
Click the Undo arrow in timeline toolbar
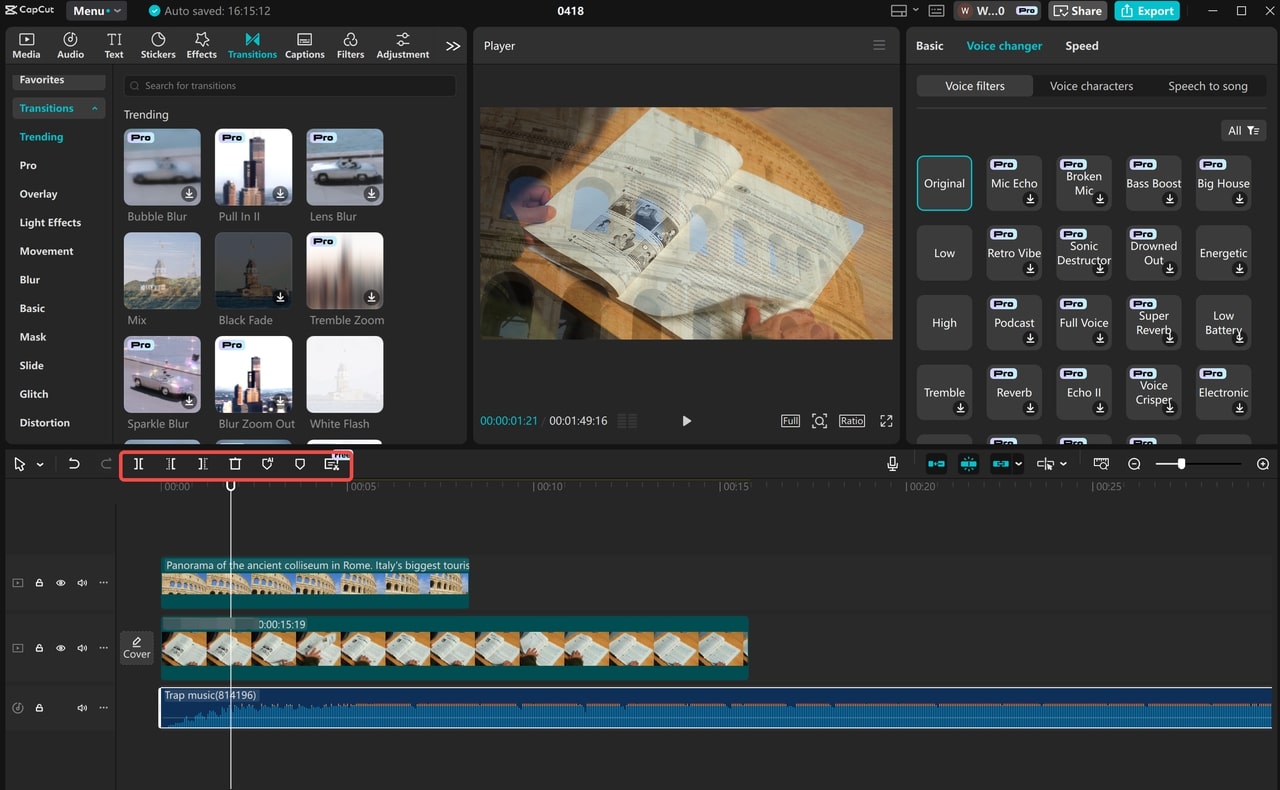click(74, 464)
